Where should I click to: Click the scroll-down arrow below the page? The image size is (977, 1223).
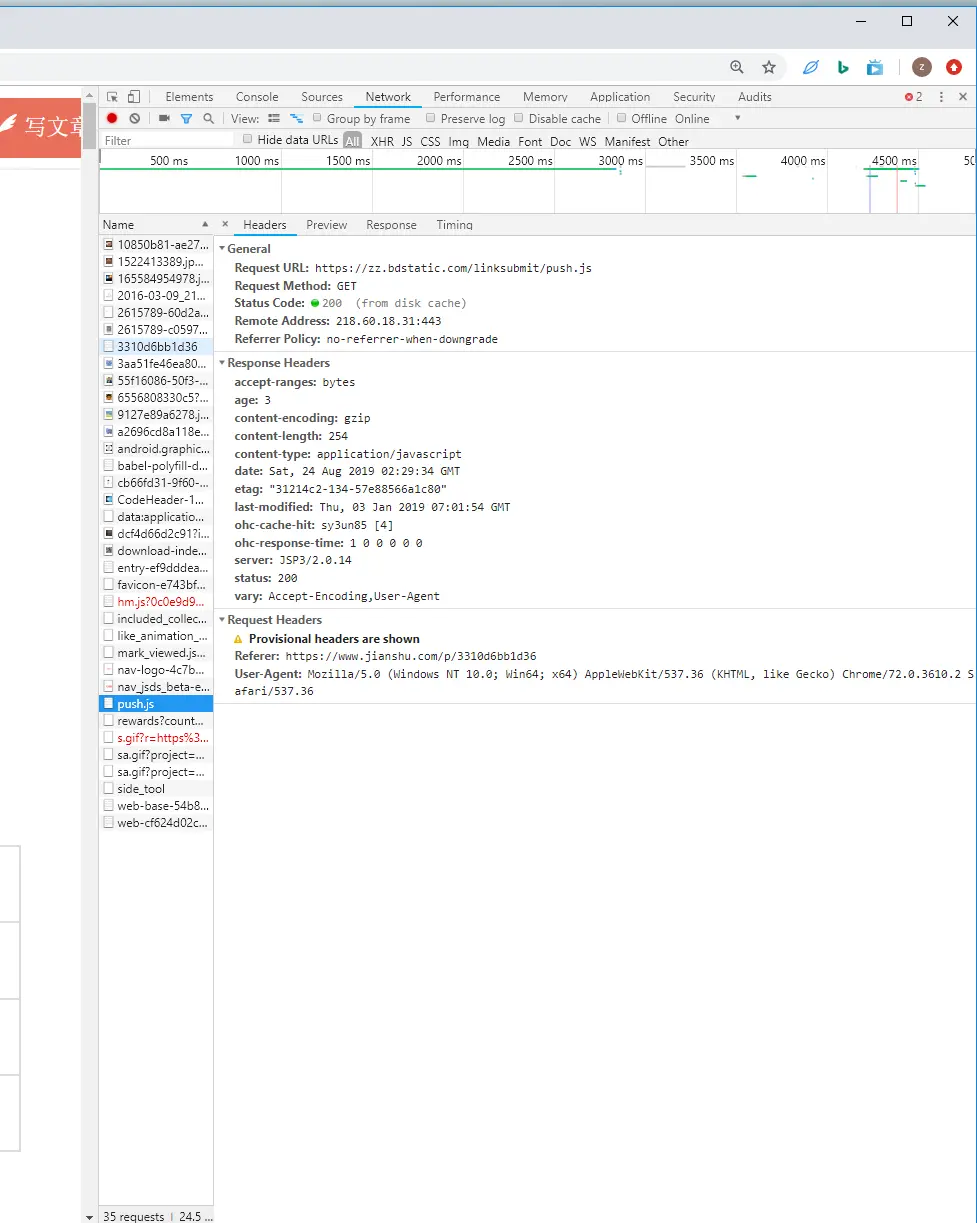(89, 1216)
